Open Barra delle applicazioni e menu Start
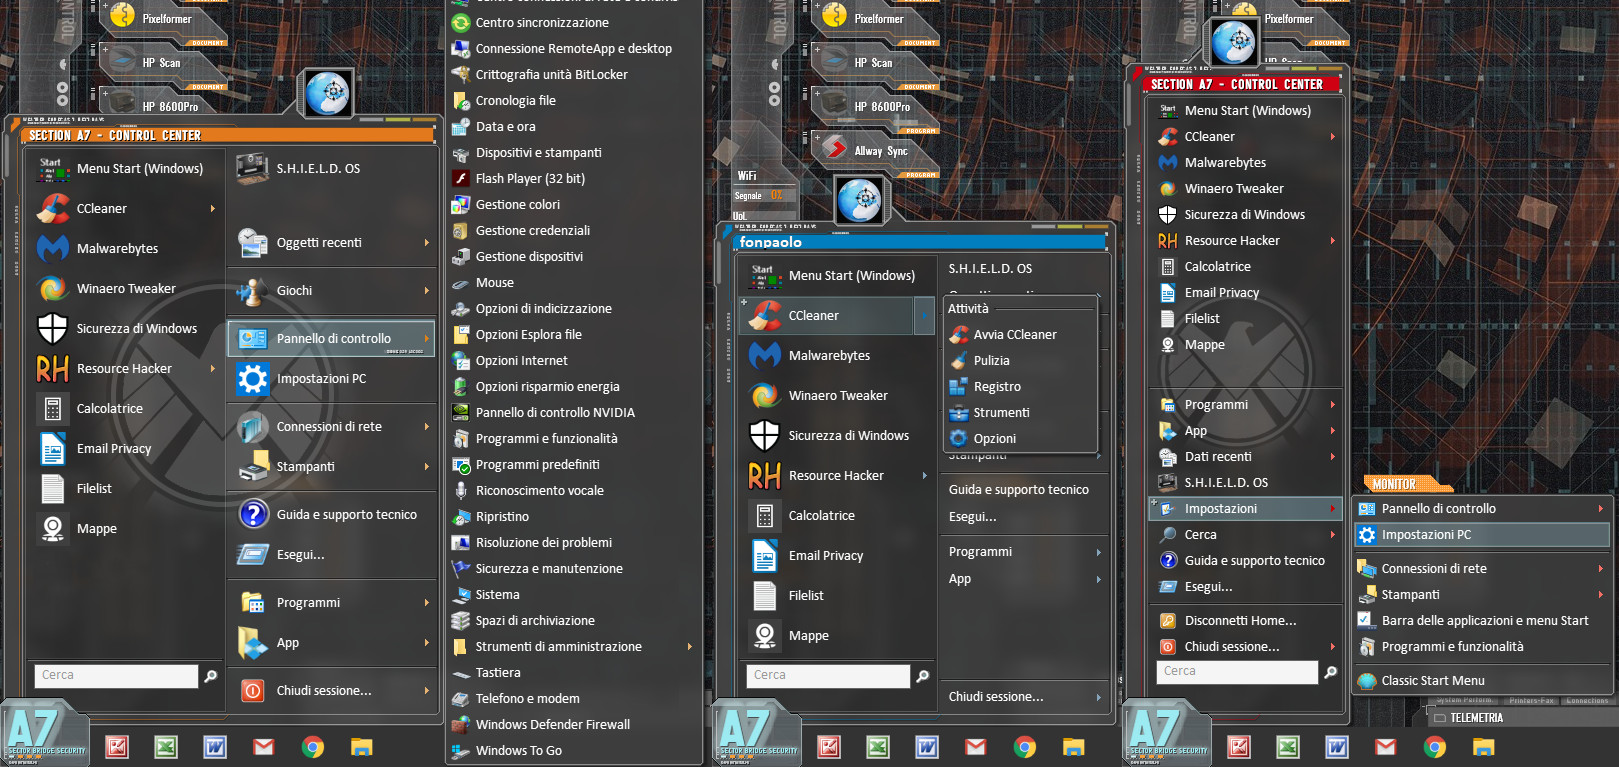1619x767 pixels. pyautogui.click(x=1484, y=621)
